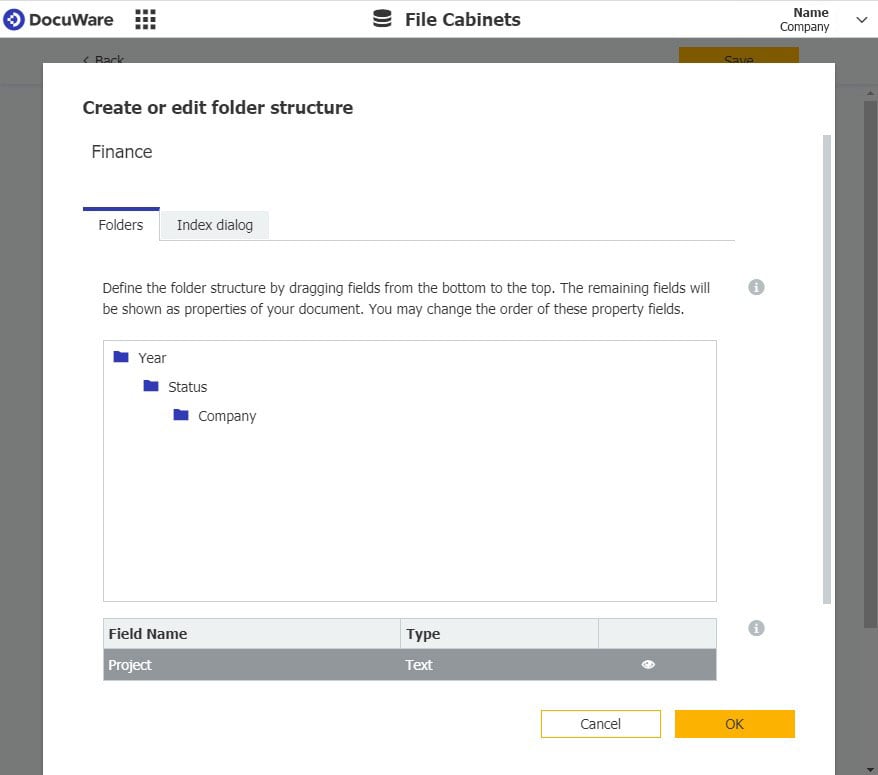Click the DocuWare logo icon

[14, 18]
